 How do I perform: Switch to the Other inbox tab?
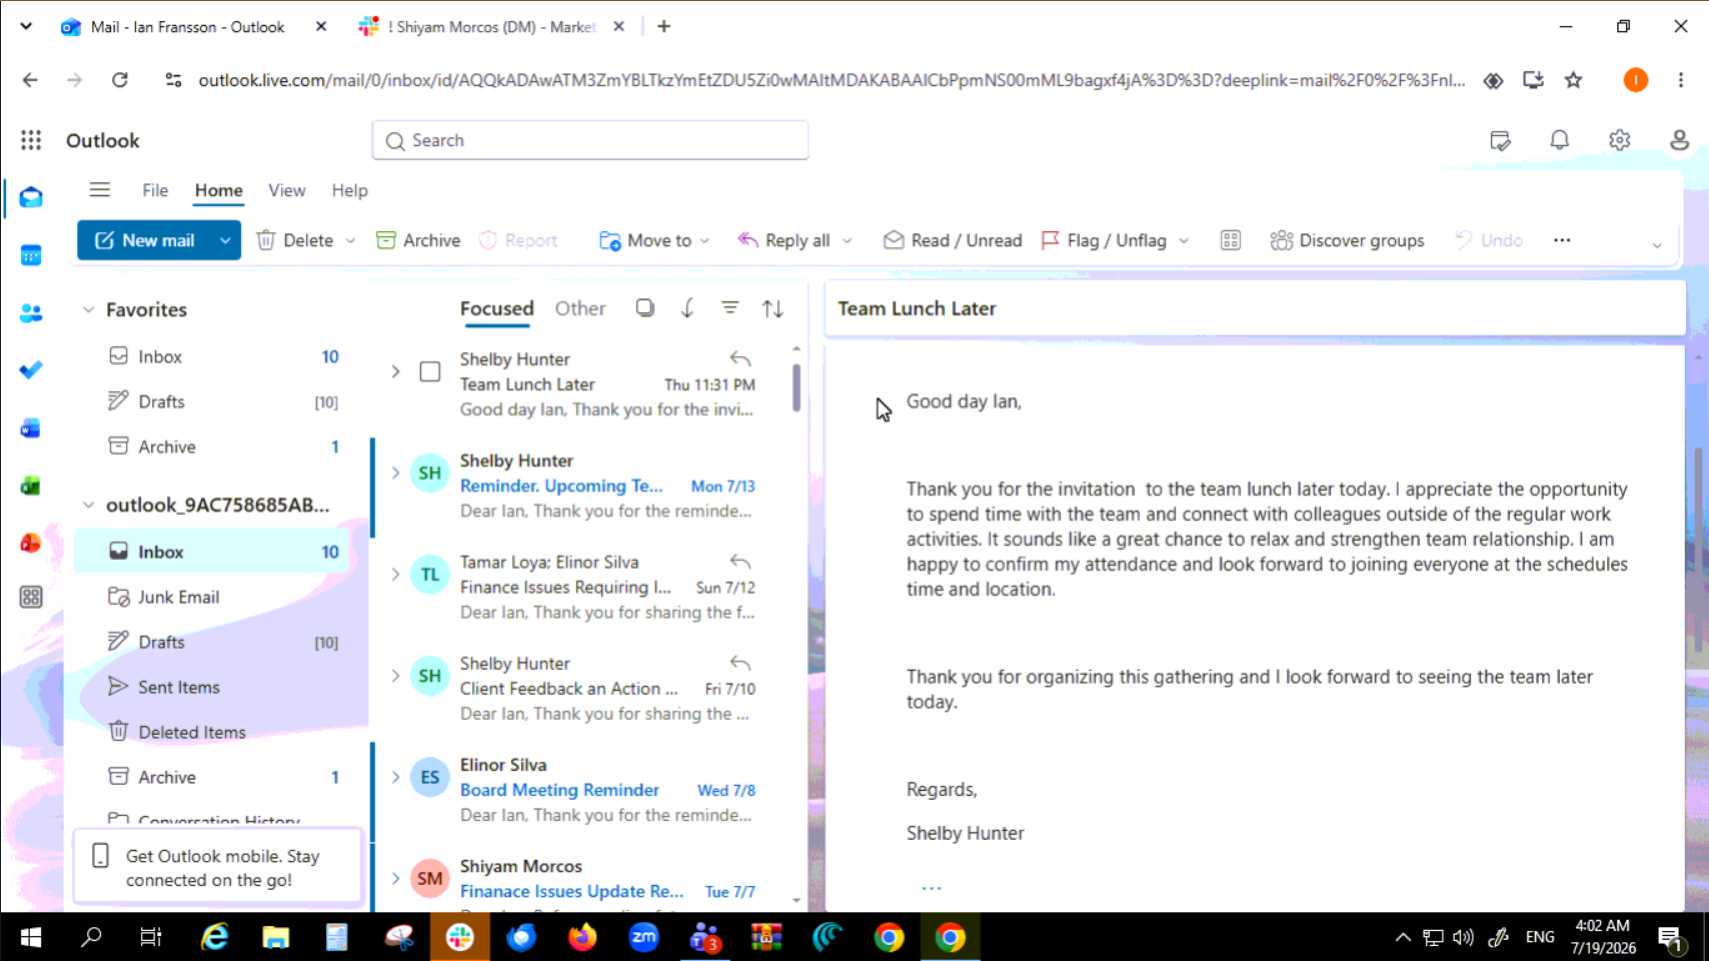pyautogui.click(x=580, y=308)
